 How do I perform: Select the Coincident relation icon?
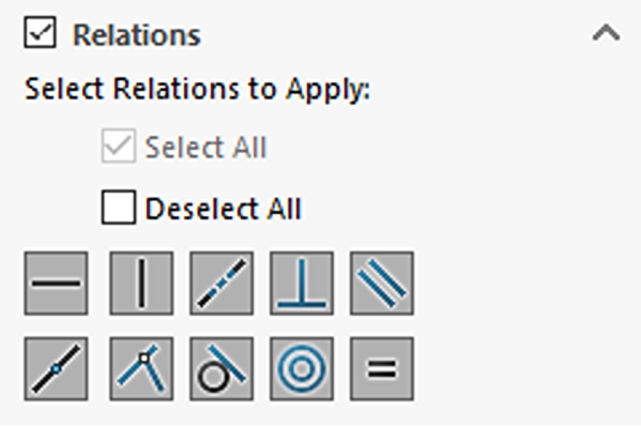[x=141, y=369]
